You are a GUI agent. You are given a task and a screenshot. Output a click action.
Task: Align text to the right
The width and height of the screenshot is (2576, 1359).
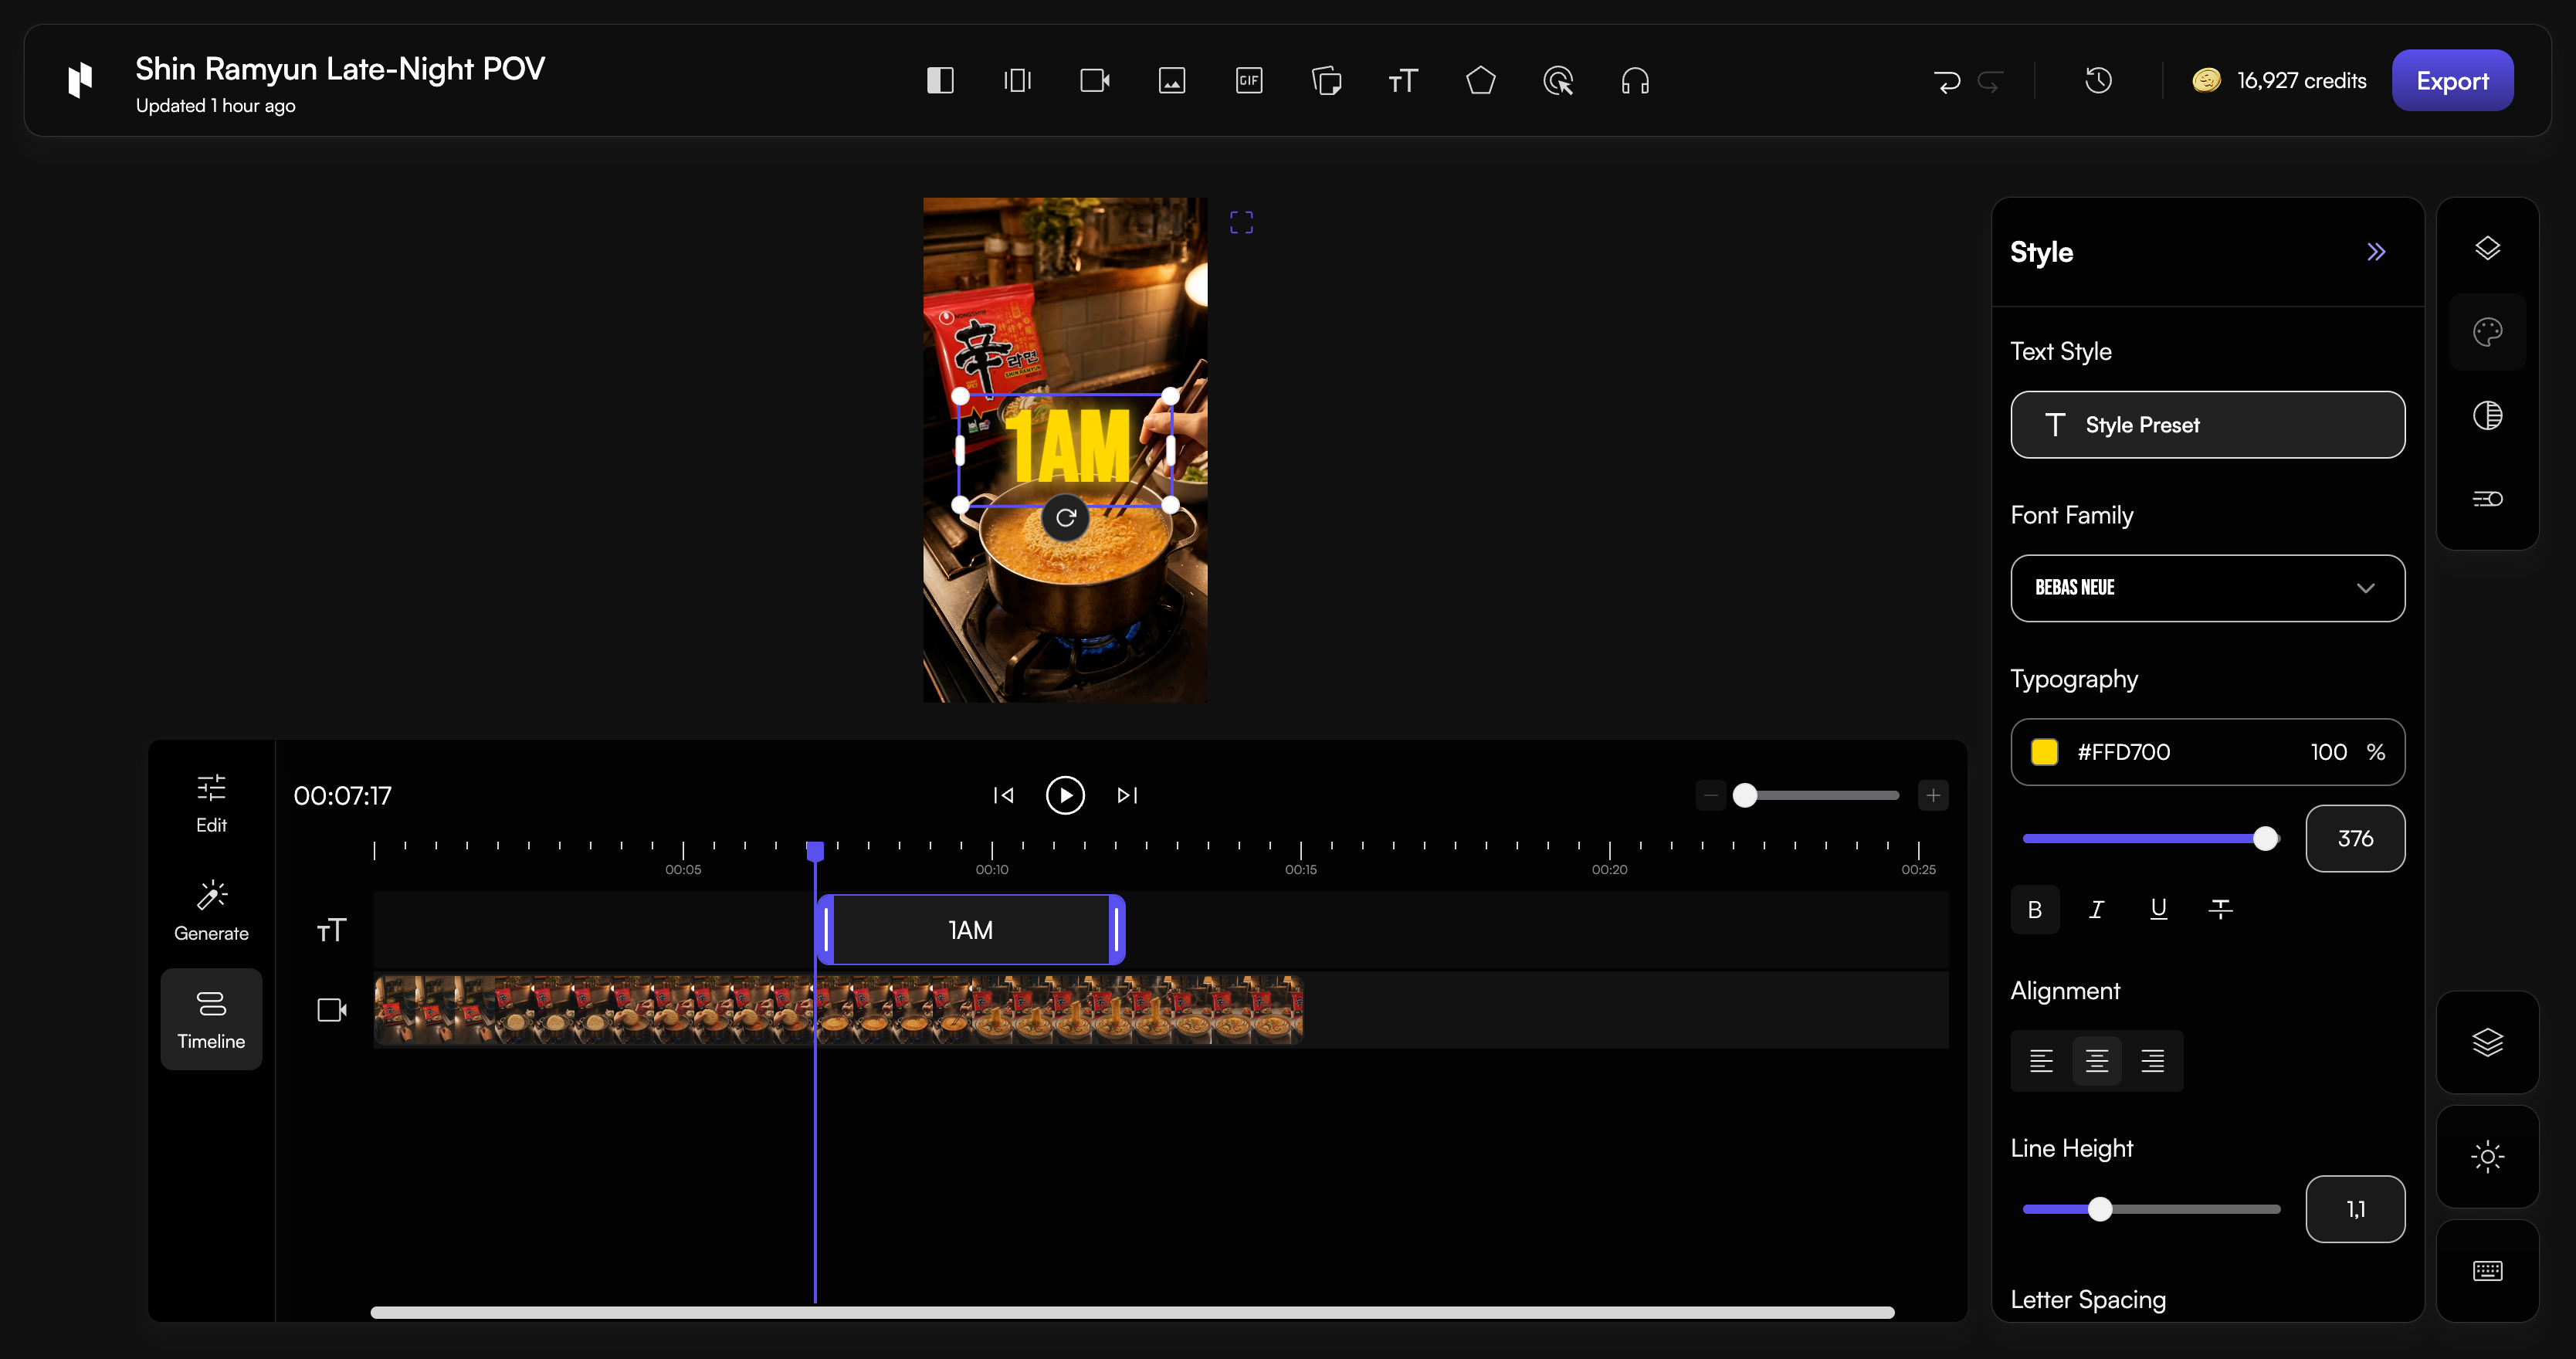(x=2152, y=1061)
